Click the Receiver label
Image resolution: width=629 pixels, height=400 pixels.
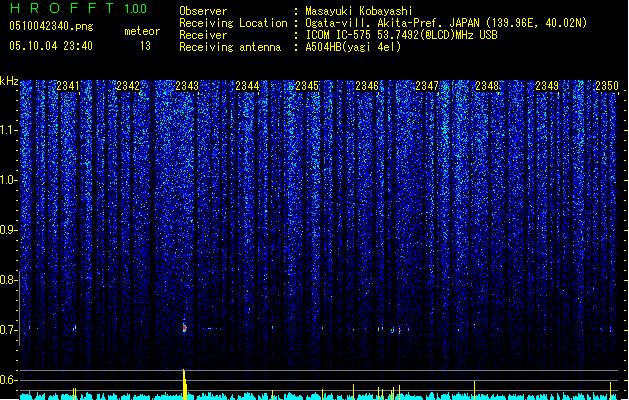click(x=203, y=35)
